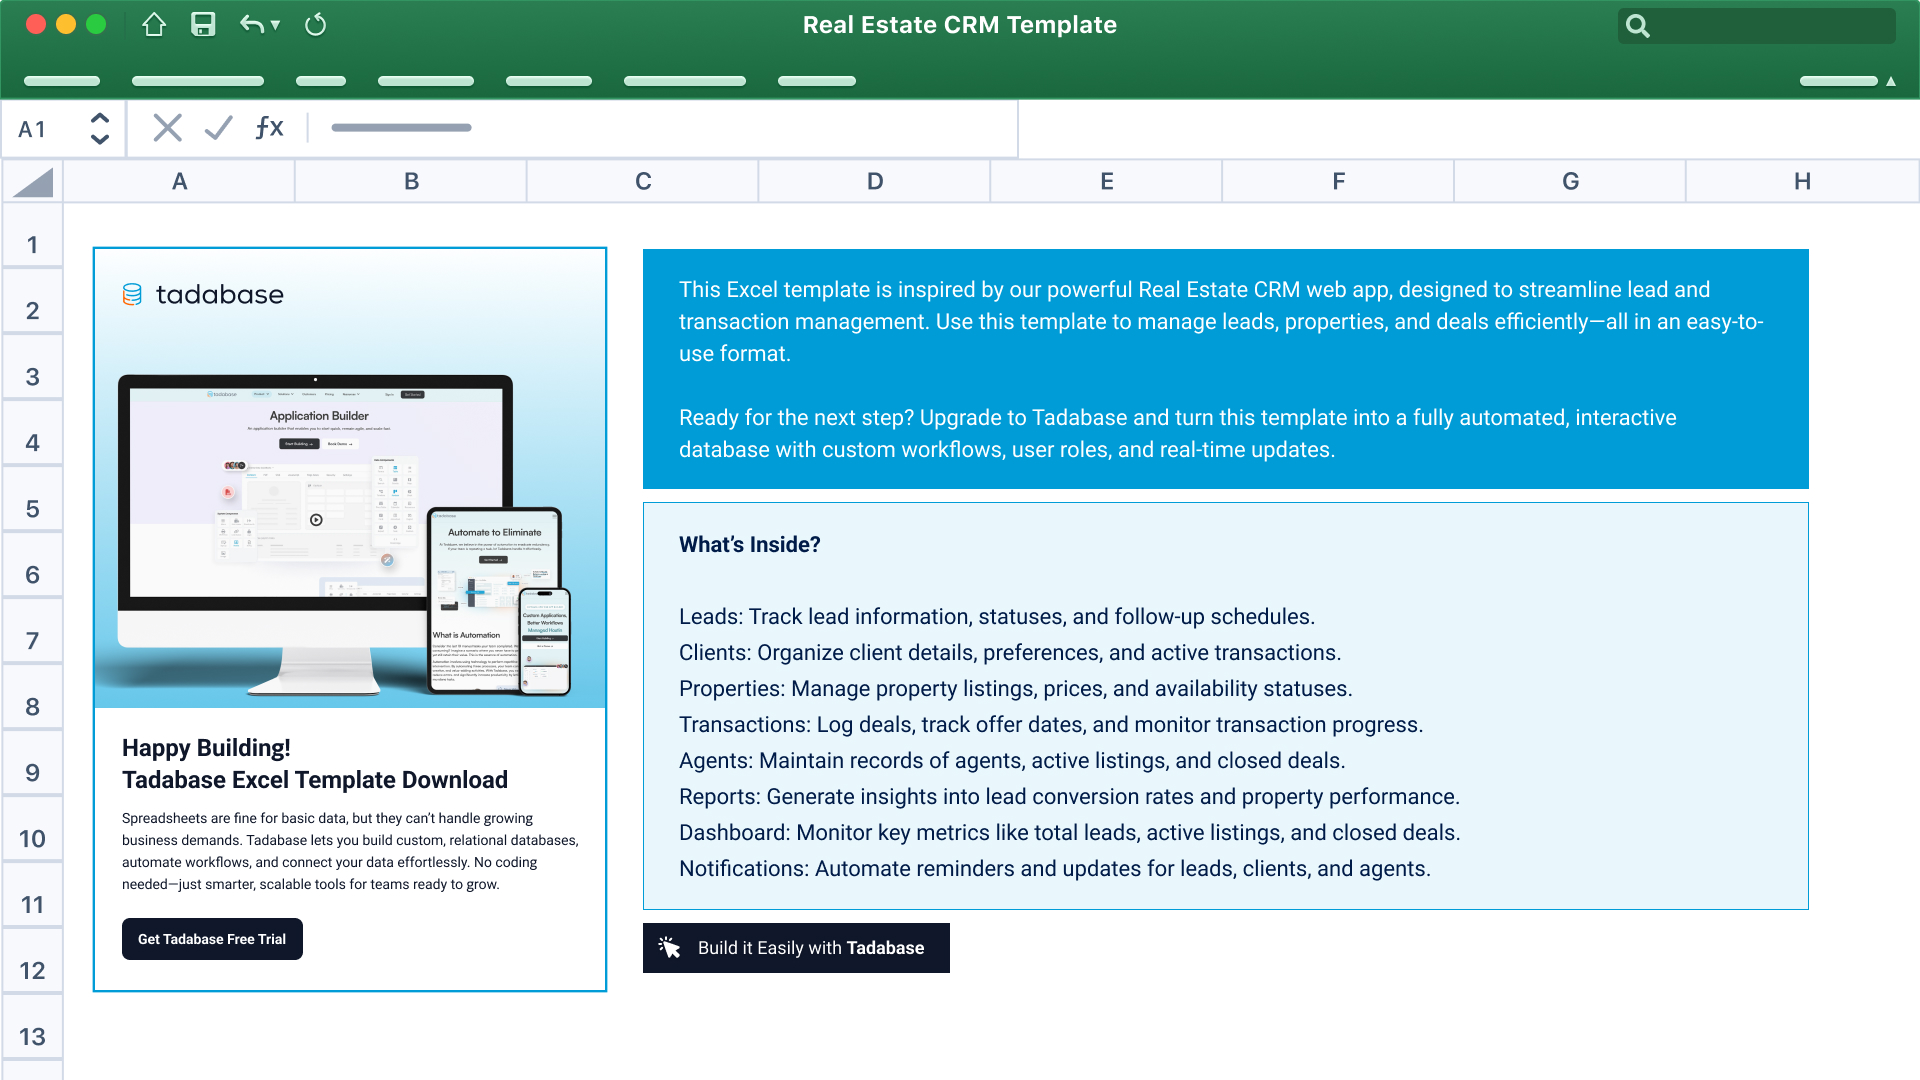The width and height of the screenshot is (1920, 1080).
Task: Focus the search field in title bar
Action: coord(1756,26)
